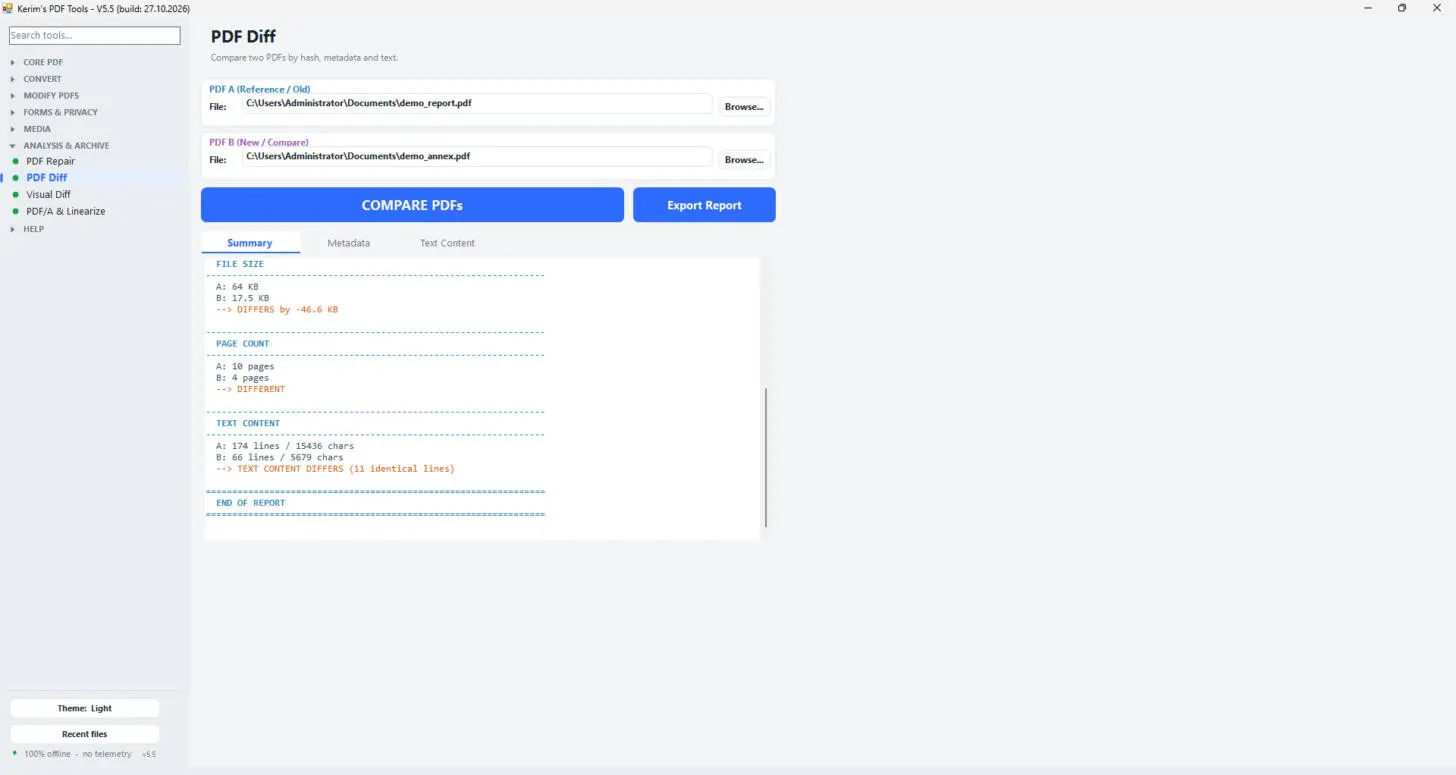The width and height of the screenshot is (1456, 775).
Task: Switch to the Summary tab
Action: coord(250,243)
